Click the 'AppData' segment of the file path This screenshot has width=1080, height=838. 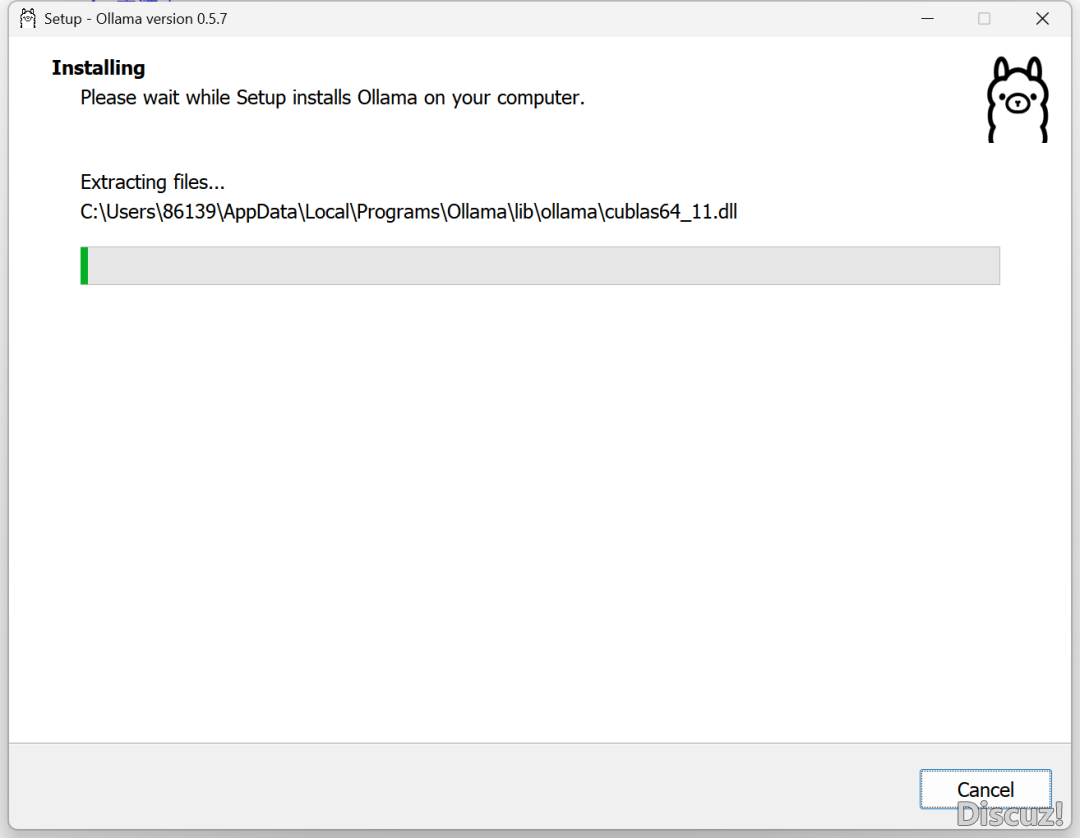260,211
